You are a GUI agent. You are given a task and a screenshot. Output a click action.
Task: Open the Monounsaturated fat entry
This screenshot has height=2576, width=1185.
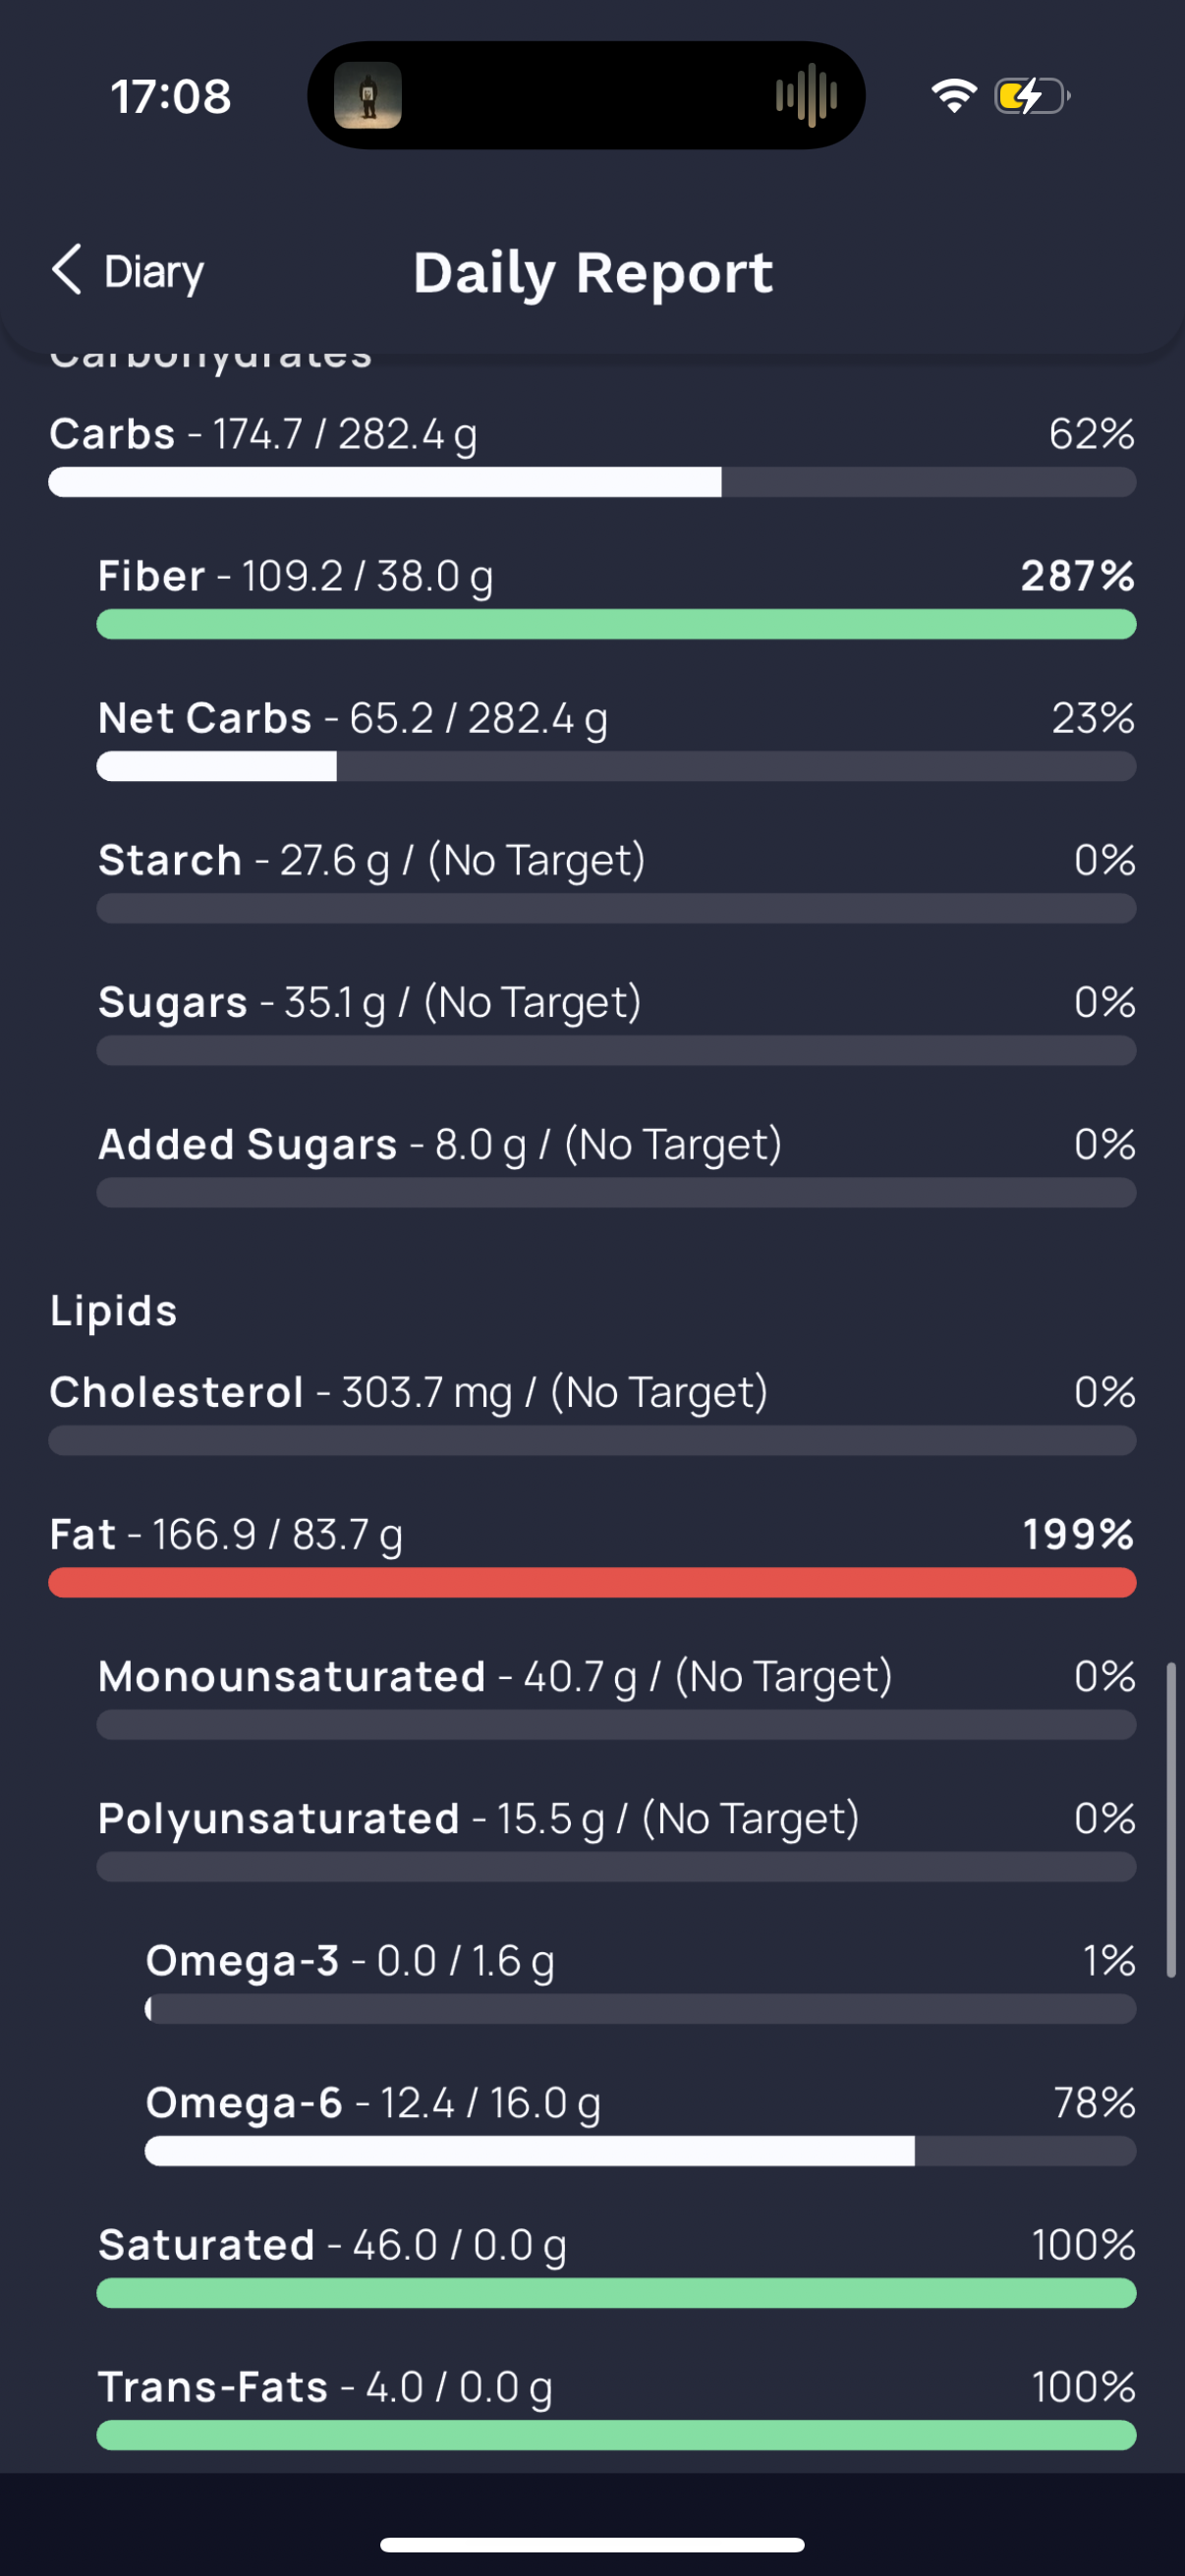(x=616, y=1696)
